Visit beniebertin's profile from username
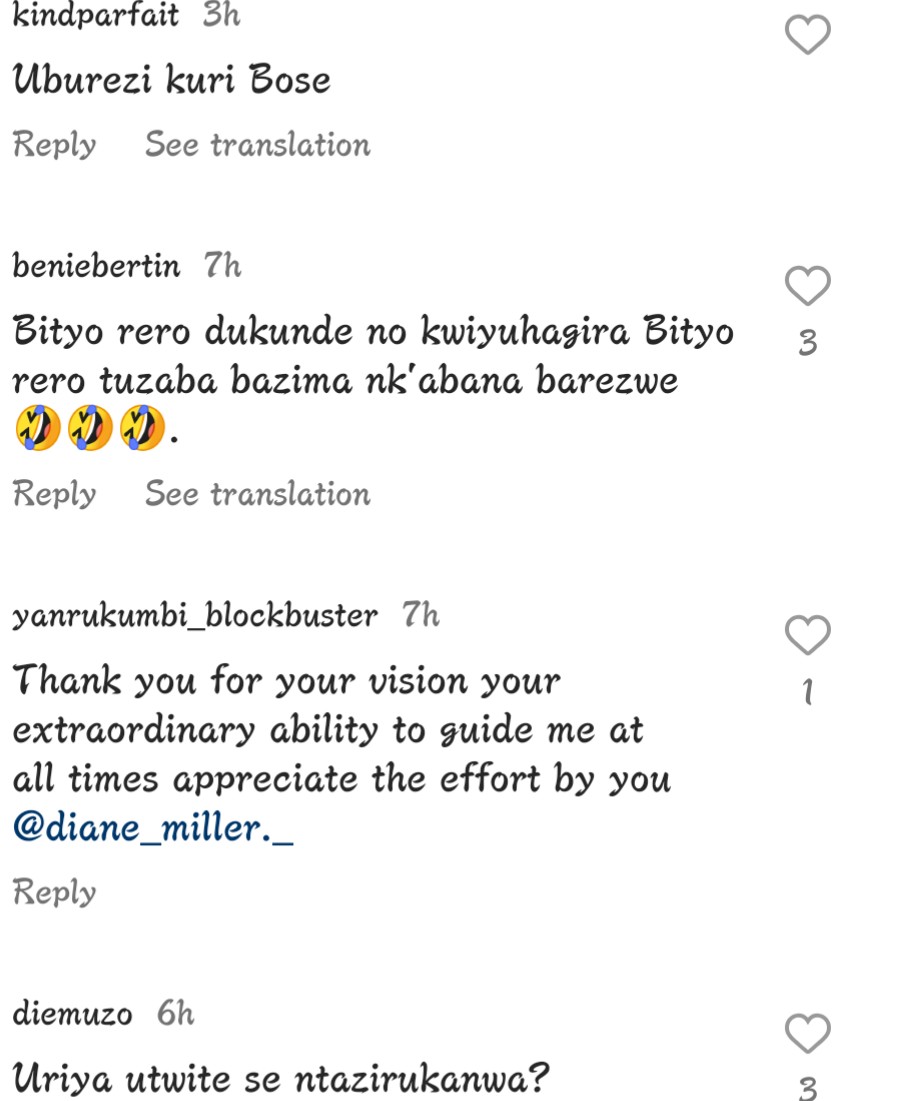The width and height of the screenshot is (898, 1101). point(97,267)
